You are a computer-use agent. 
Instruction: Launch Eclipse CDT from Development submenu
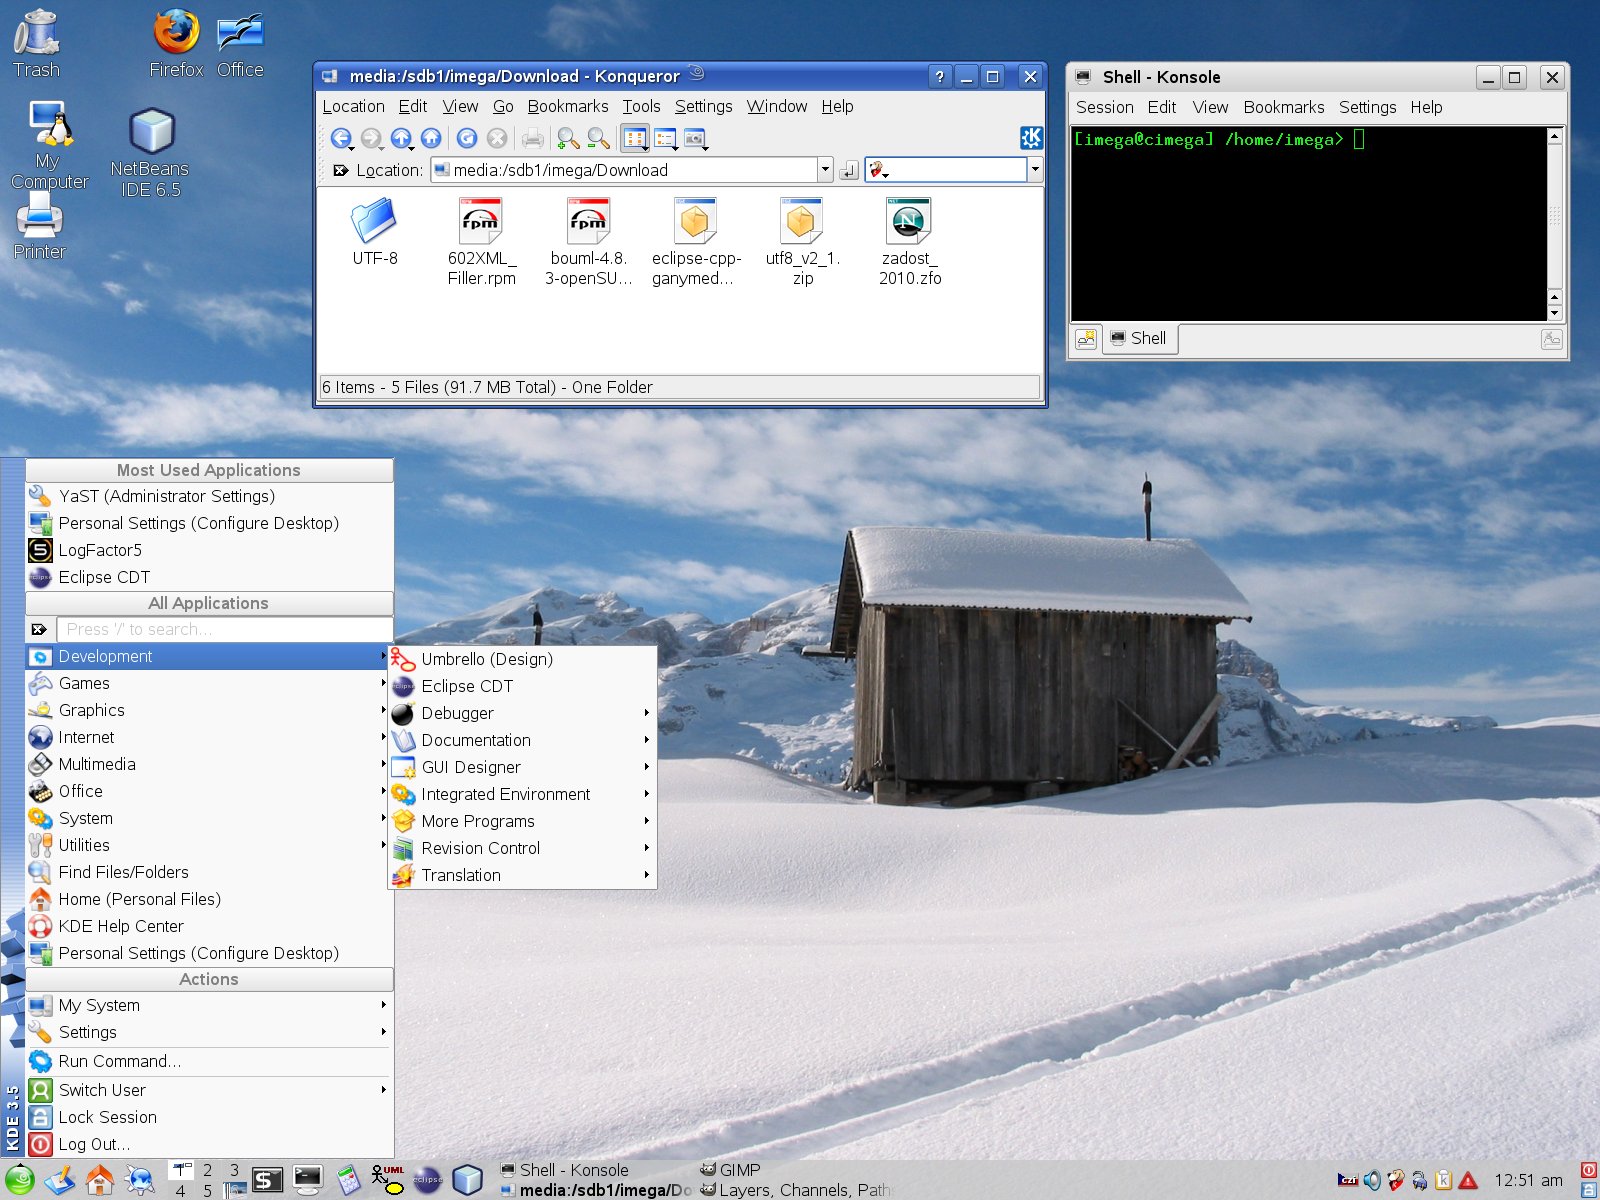click(x=521, y=686)
